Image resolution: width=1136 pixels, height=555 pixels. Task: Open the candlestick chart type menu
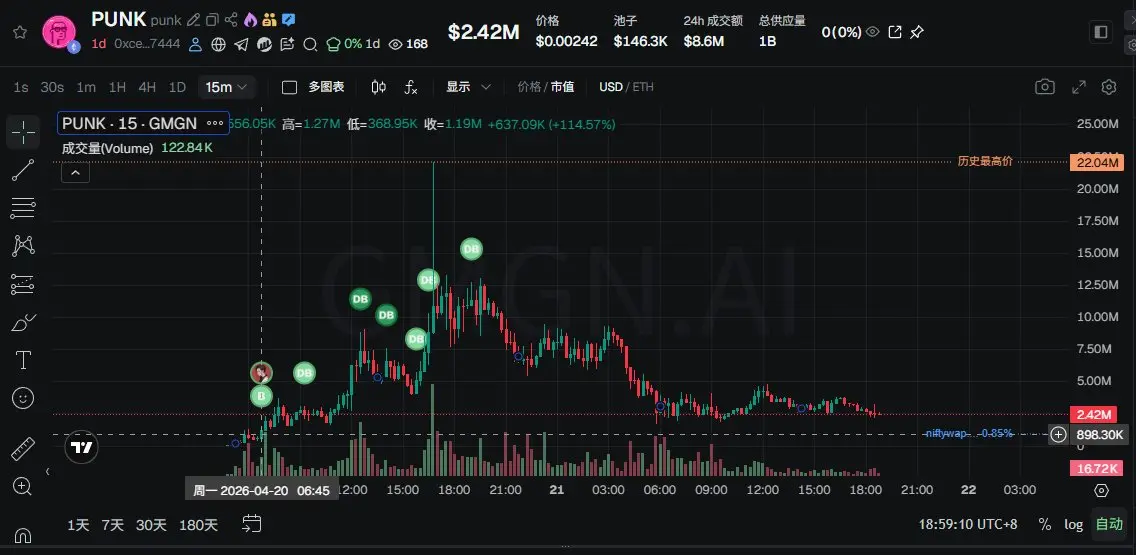point(378,88)
